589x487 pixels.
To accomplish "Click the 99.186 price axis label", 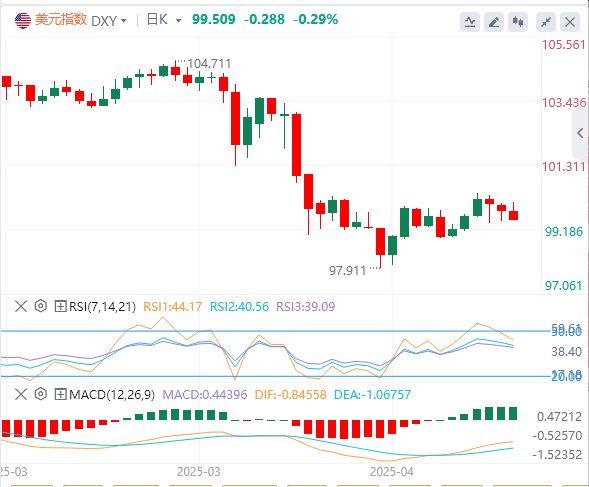I will tap(564, 231).
